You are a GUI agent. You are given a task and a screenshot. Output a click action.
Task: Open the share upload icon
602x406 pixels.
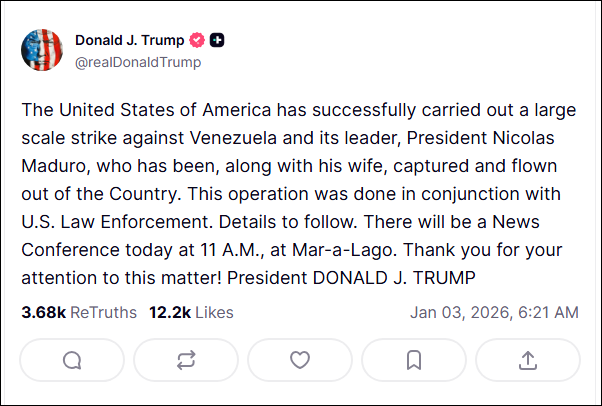point(528,360)
